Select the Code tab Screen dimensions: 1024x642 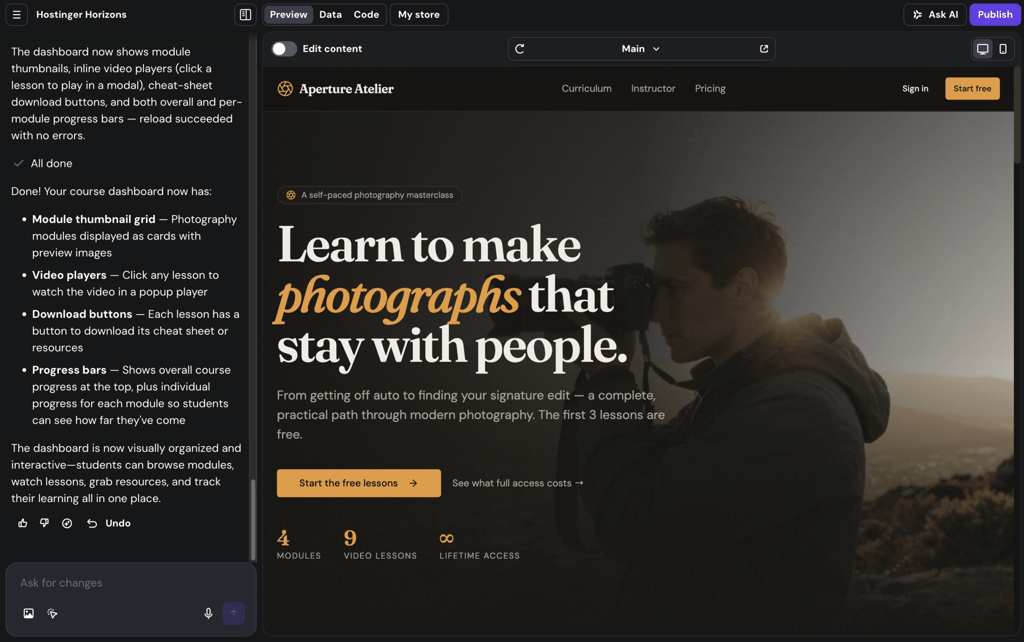(366, 14)
